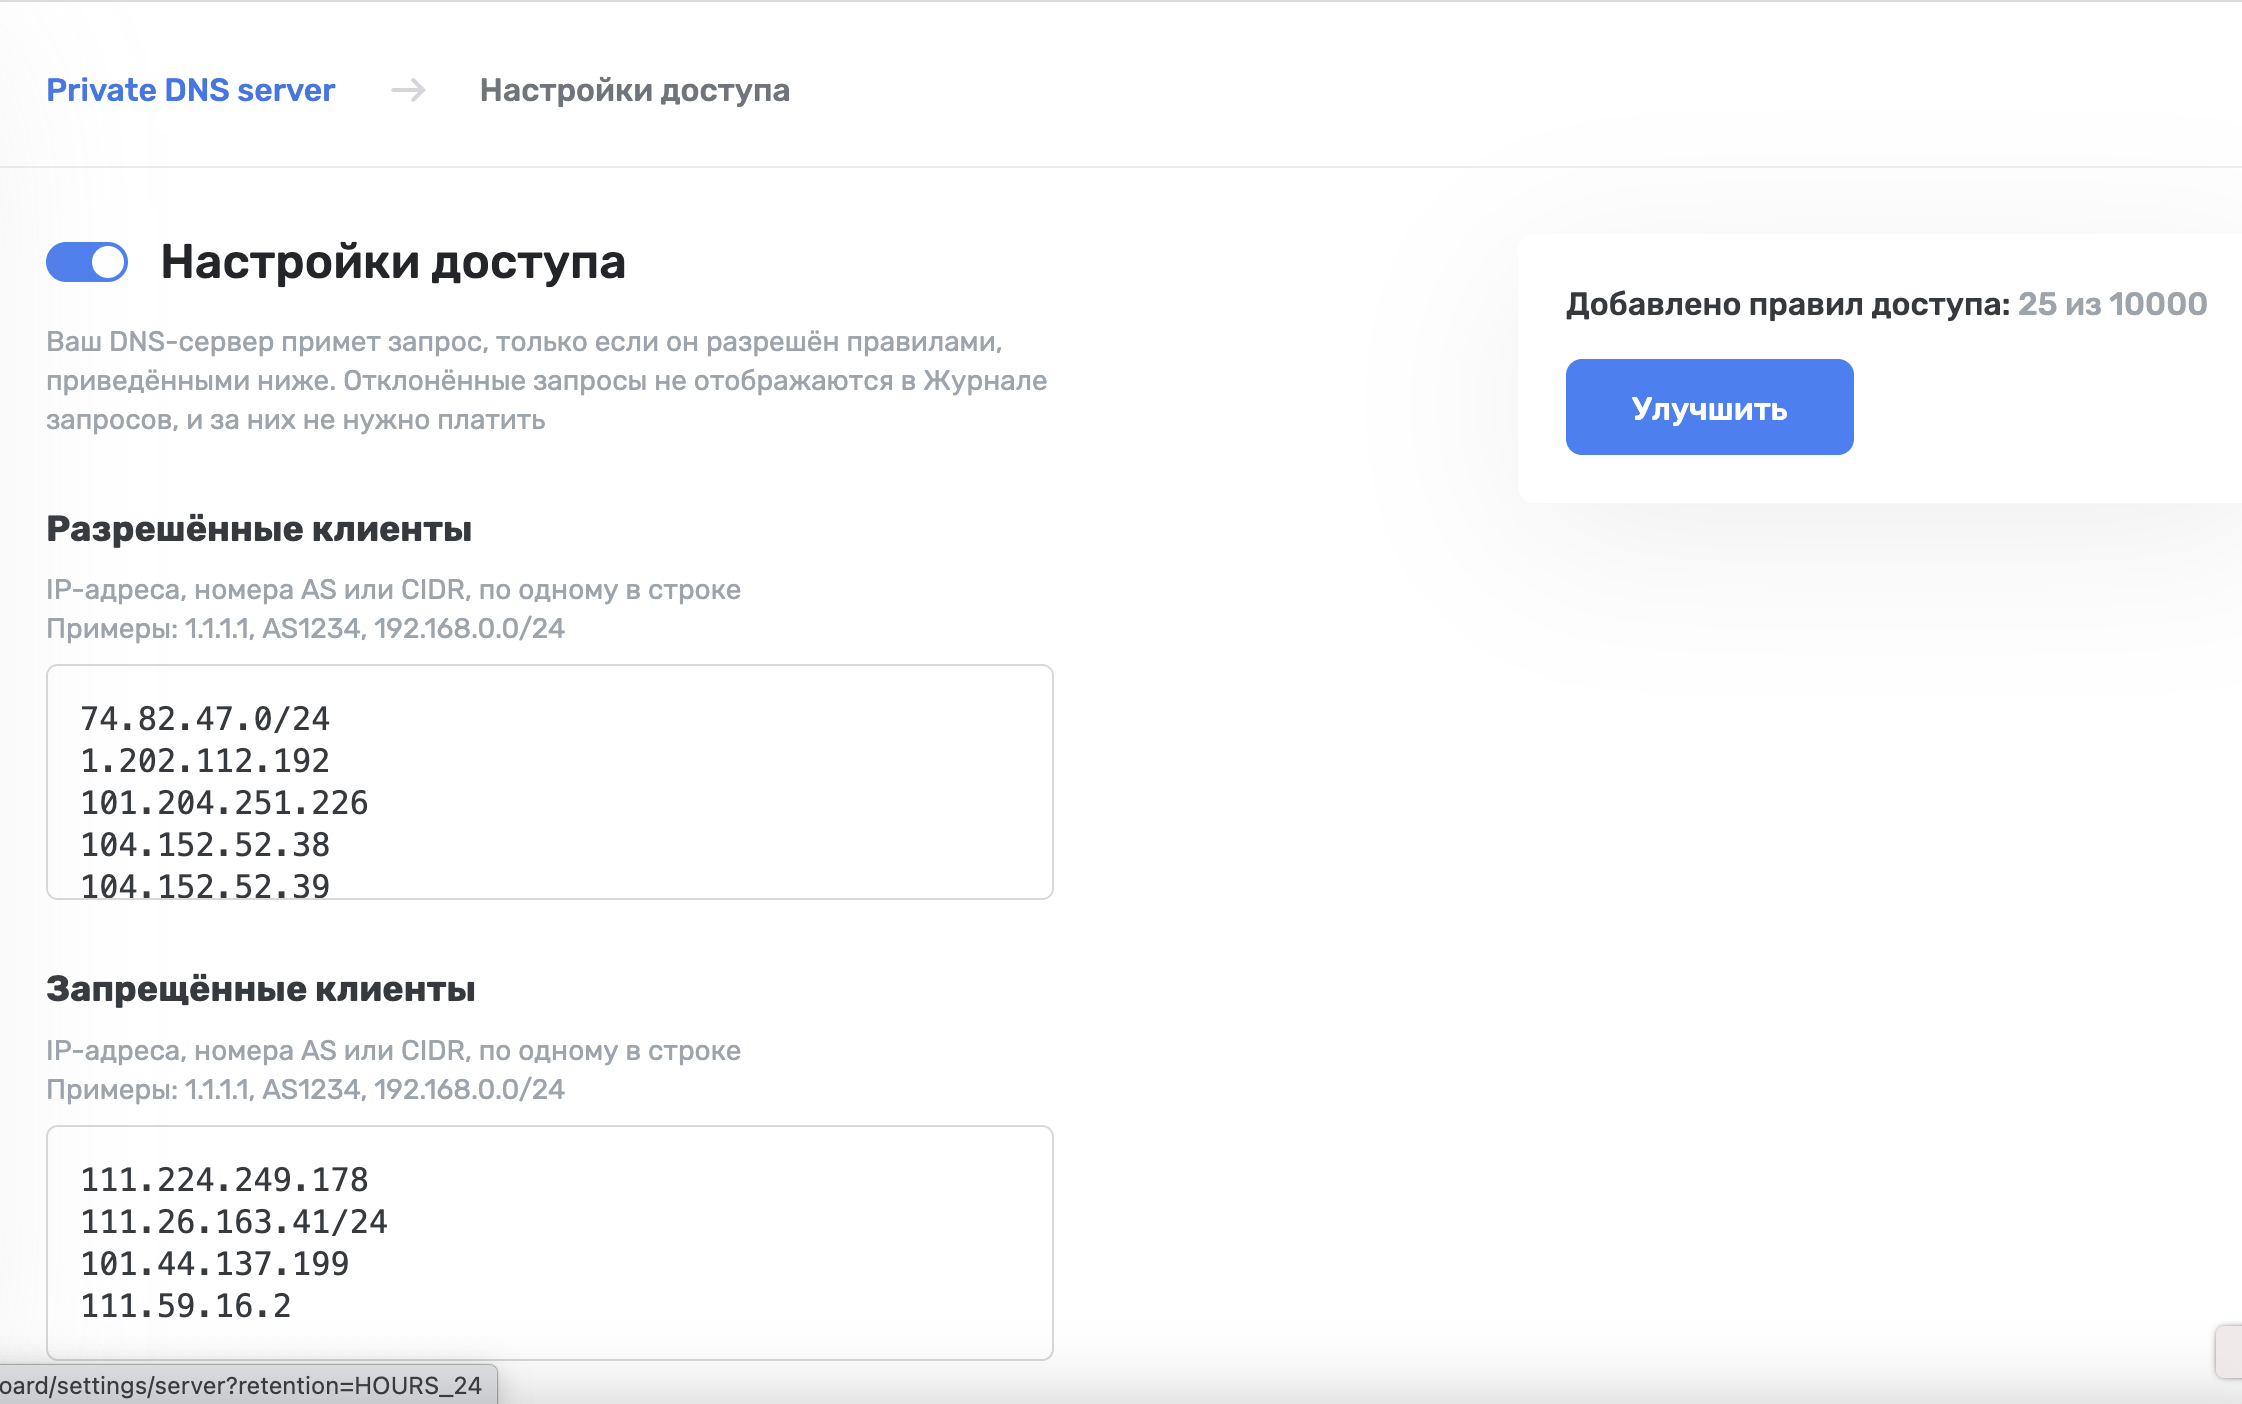Click 111.224.249.178 in blocked clients

pyautogui.click(x=224, y=1179)
